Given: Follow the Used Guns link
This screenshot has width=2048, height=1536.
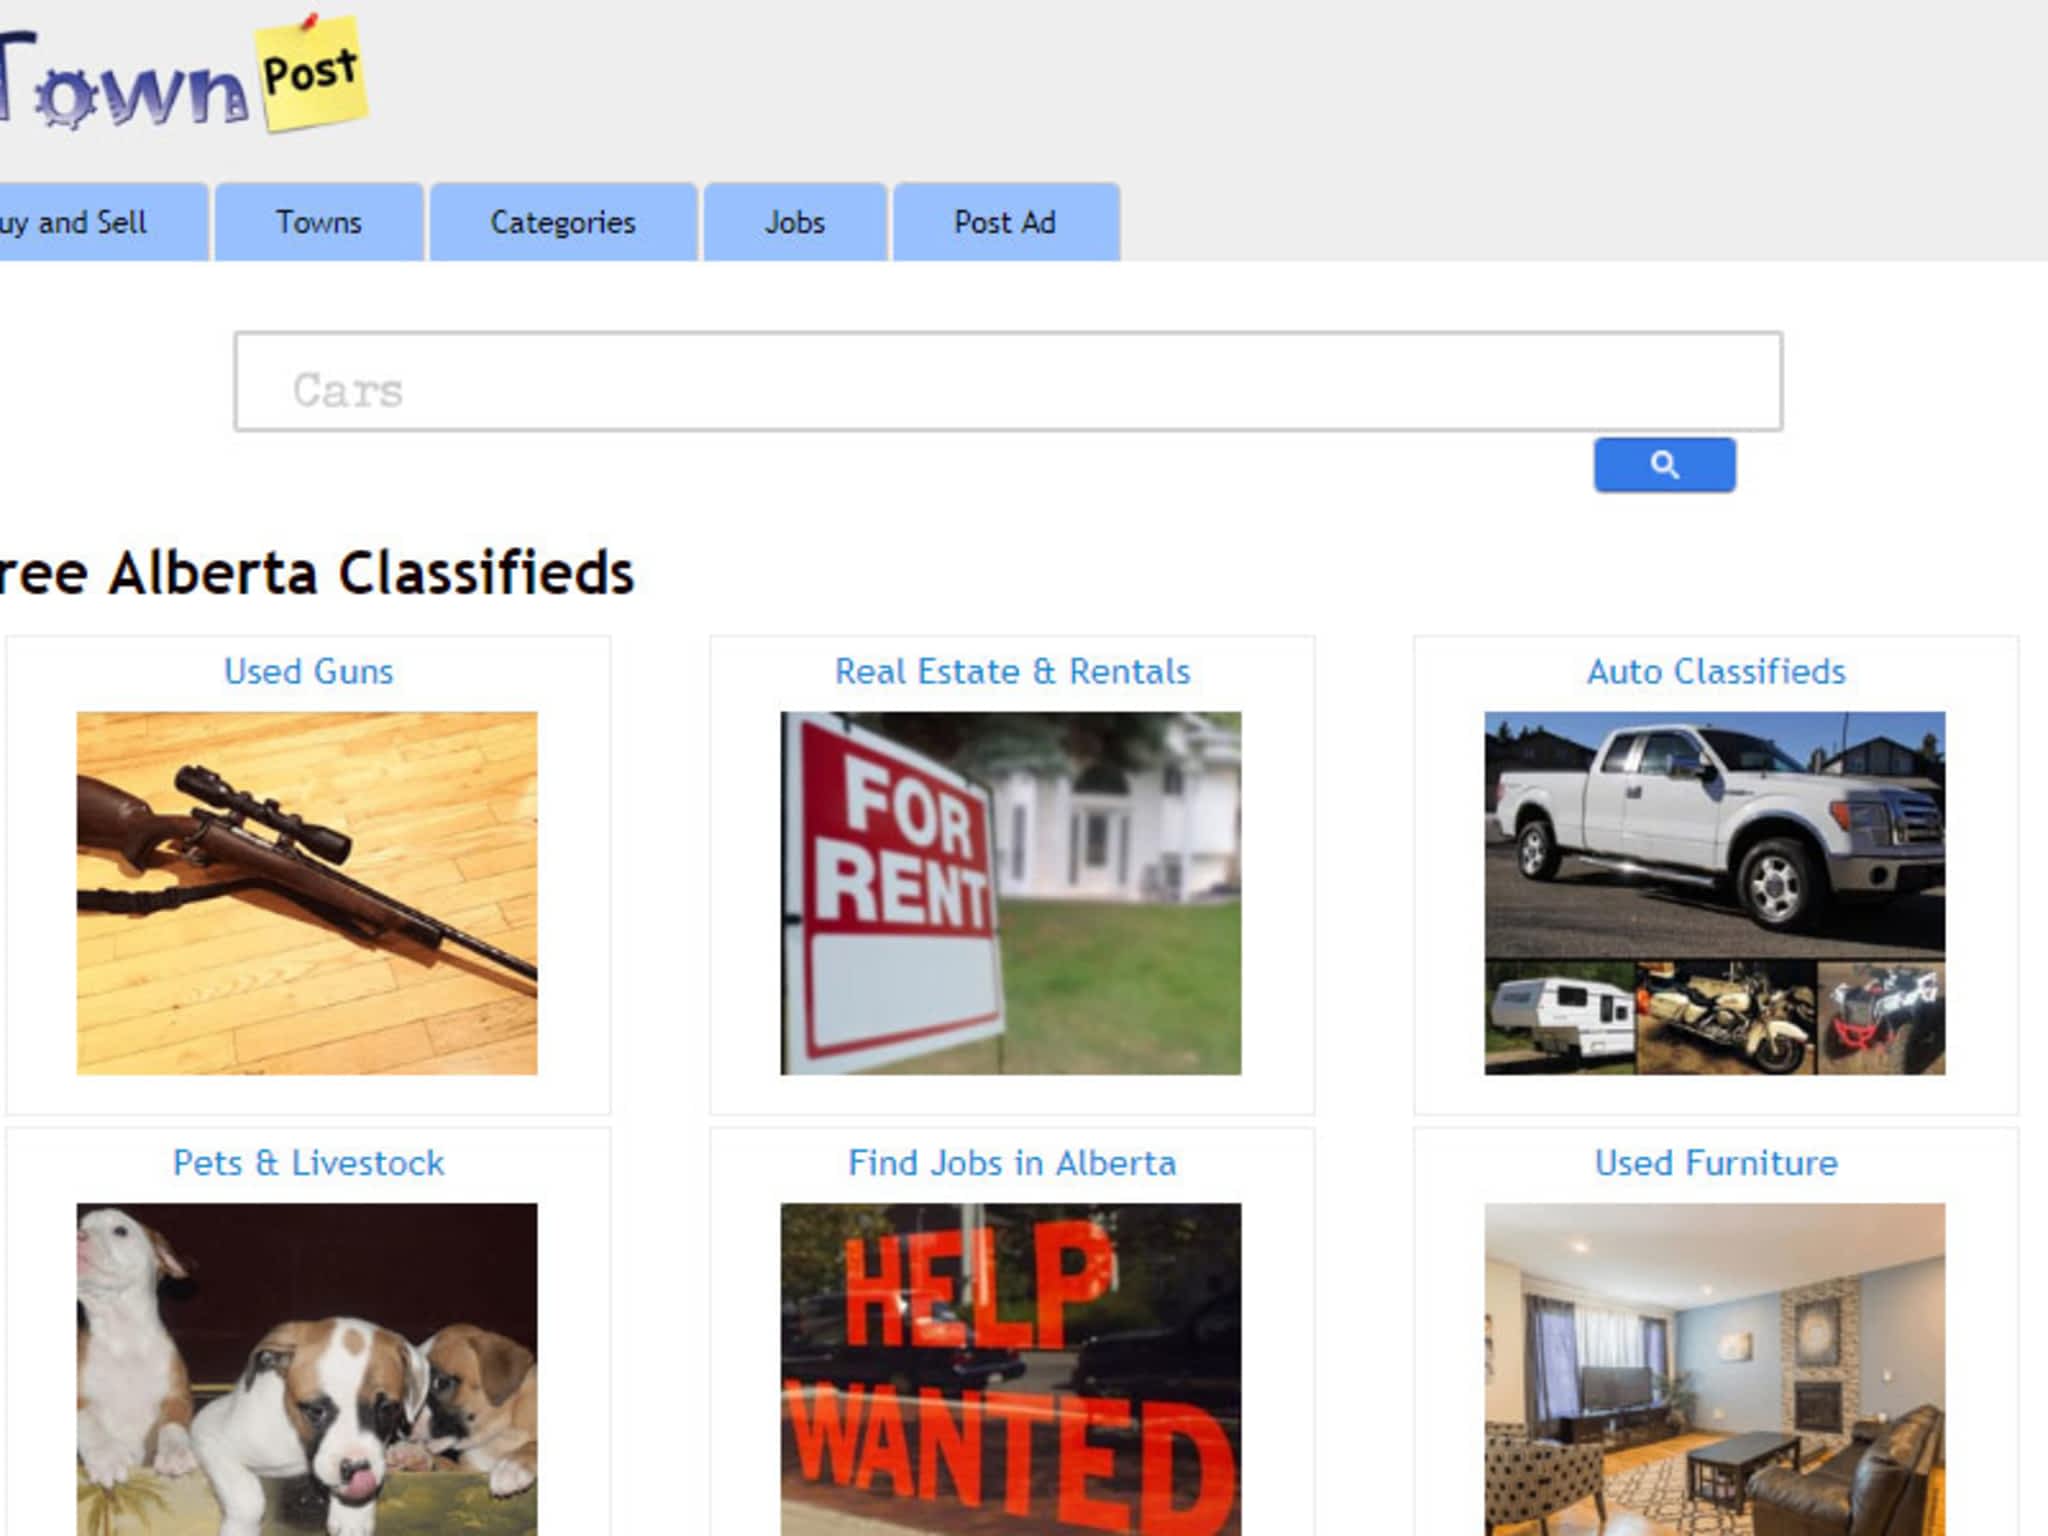Looking at the screenshot, I should [308, 671].
